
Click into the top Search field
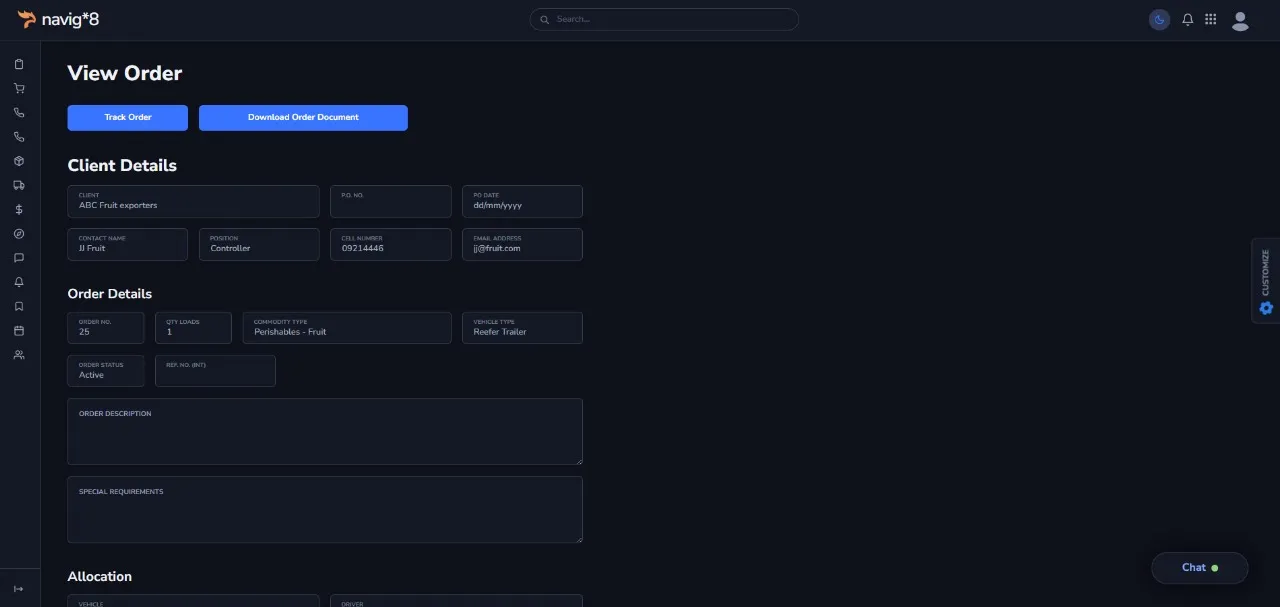pyautogui.click(x=664, y=19)
